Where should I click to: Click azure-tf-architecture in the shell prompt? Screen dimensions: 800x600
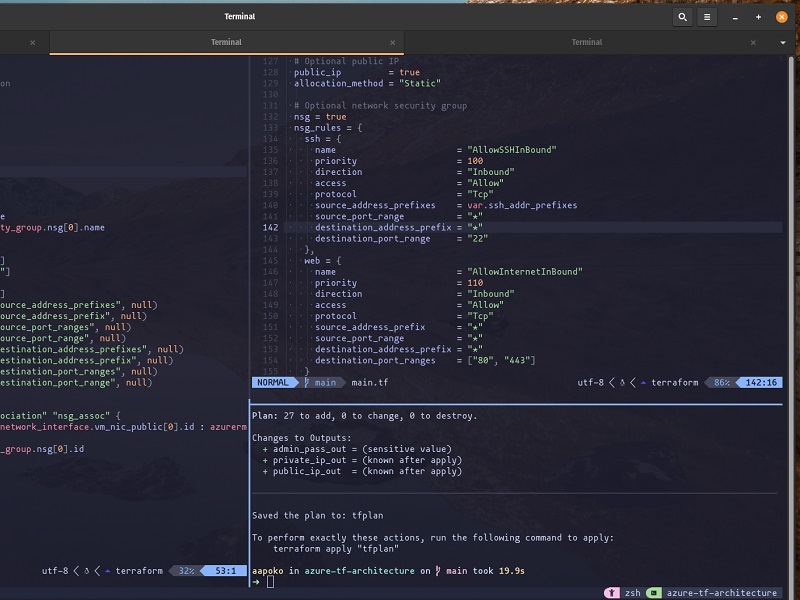pos(359,571)
